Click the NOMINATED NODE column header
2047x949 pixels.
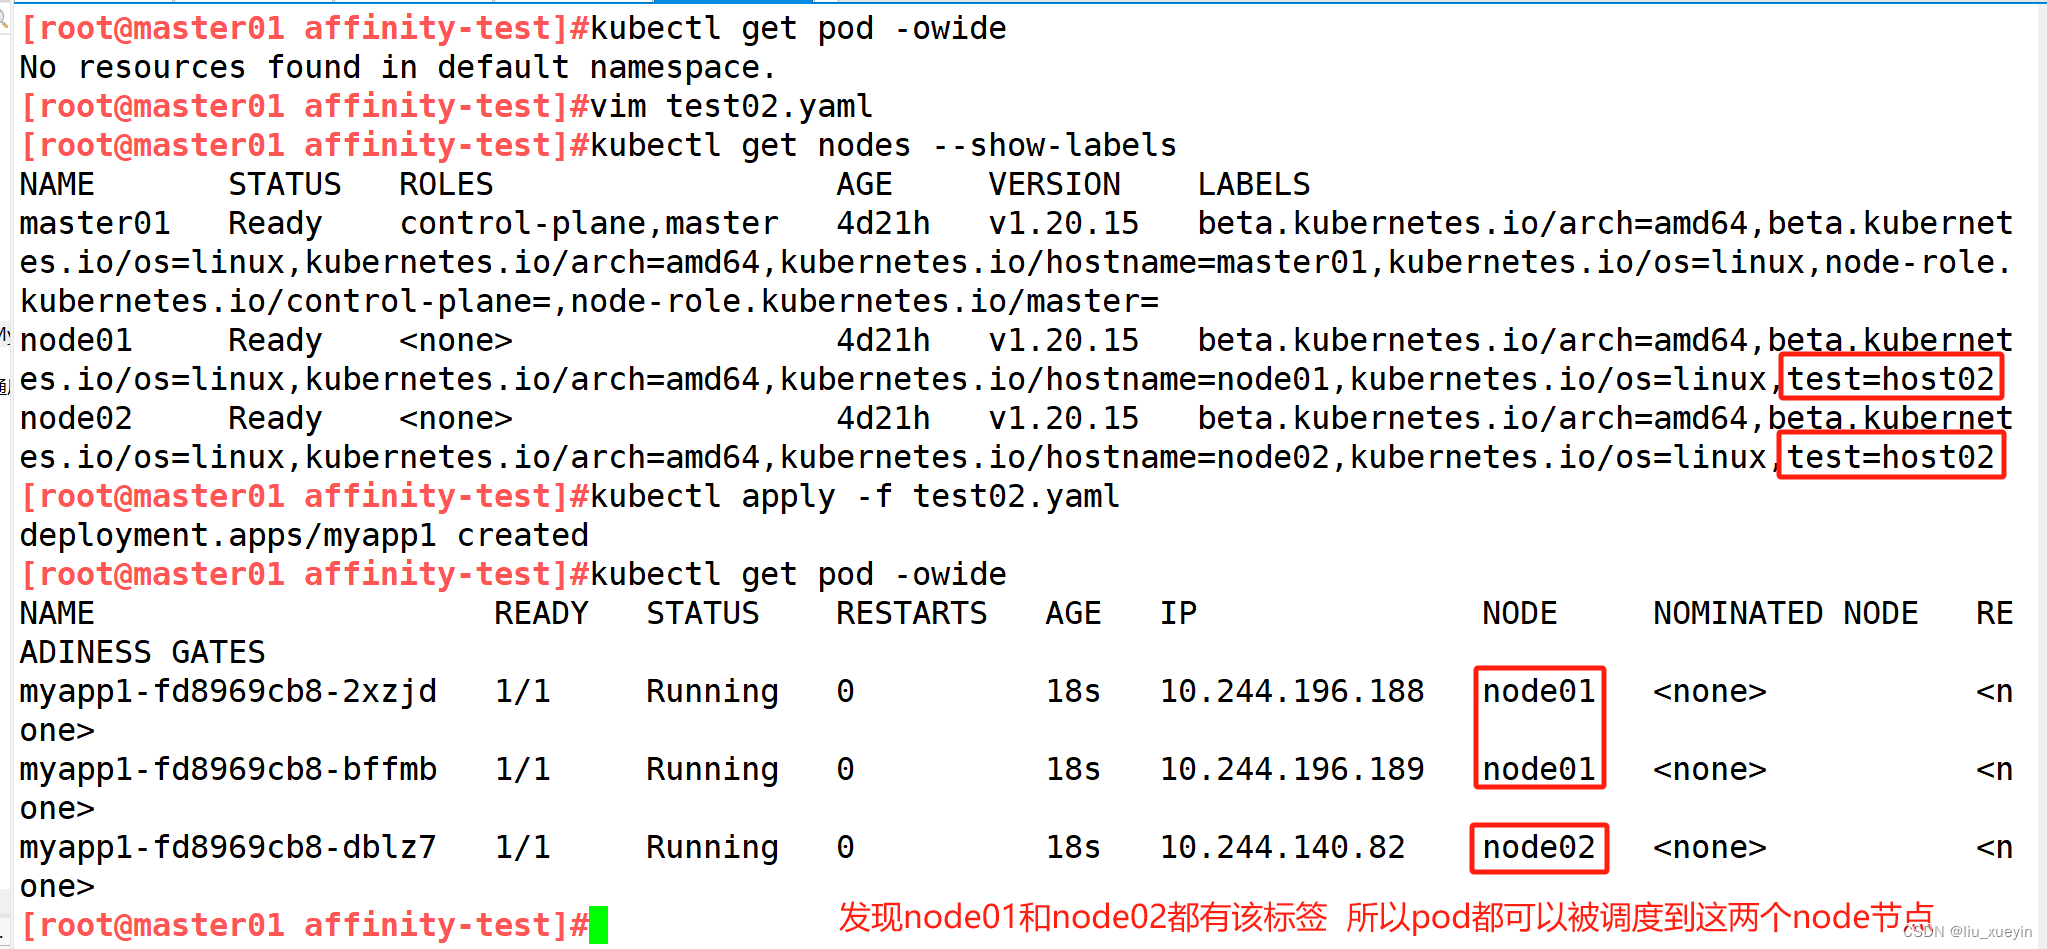point(1785,613)
